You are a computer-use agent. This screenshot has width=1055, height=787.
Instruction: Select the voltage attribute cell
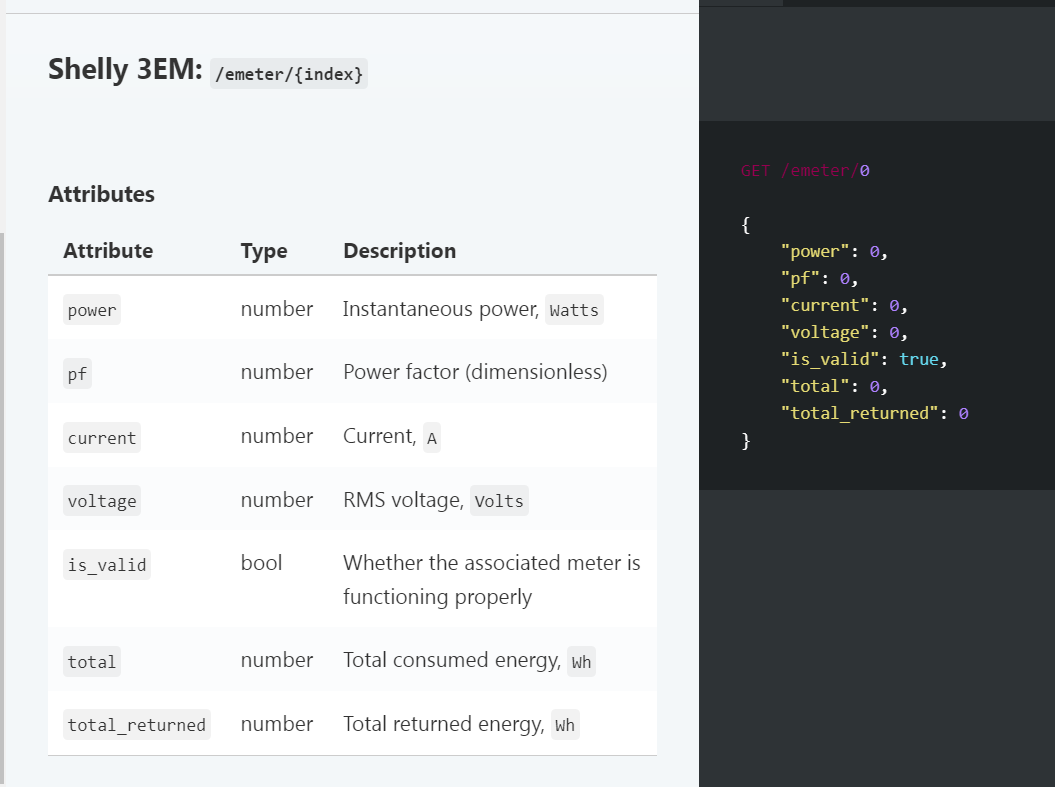[102, 500]
